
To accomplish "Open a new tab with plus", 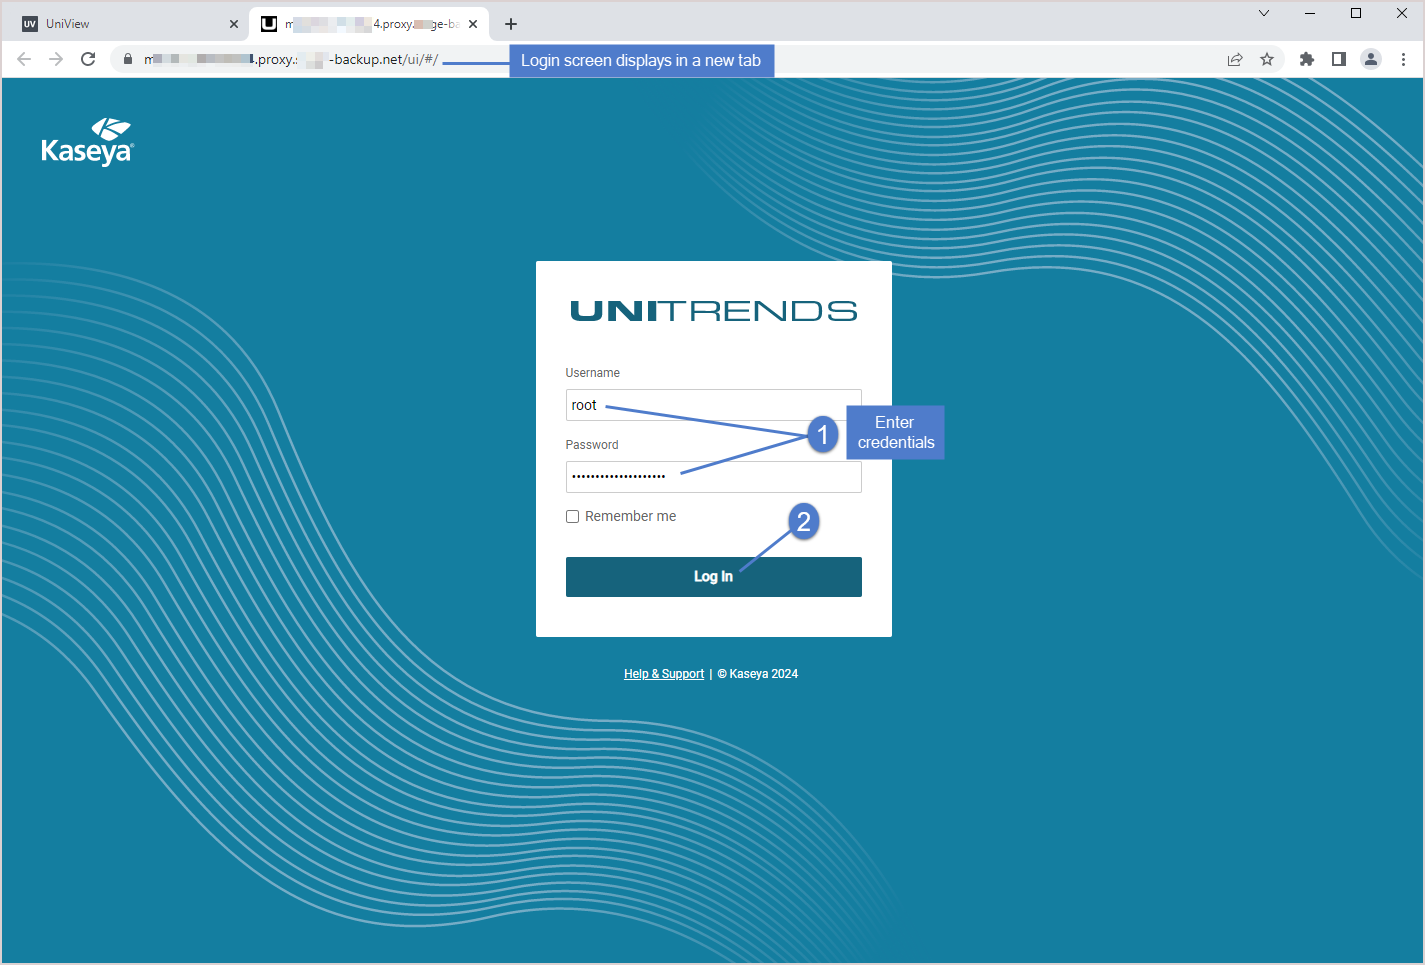I will (511, 24).
